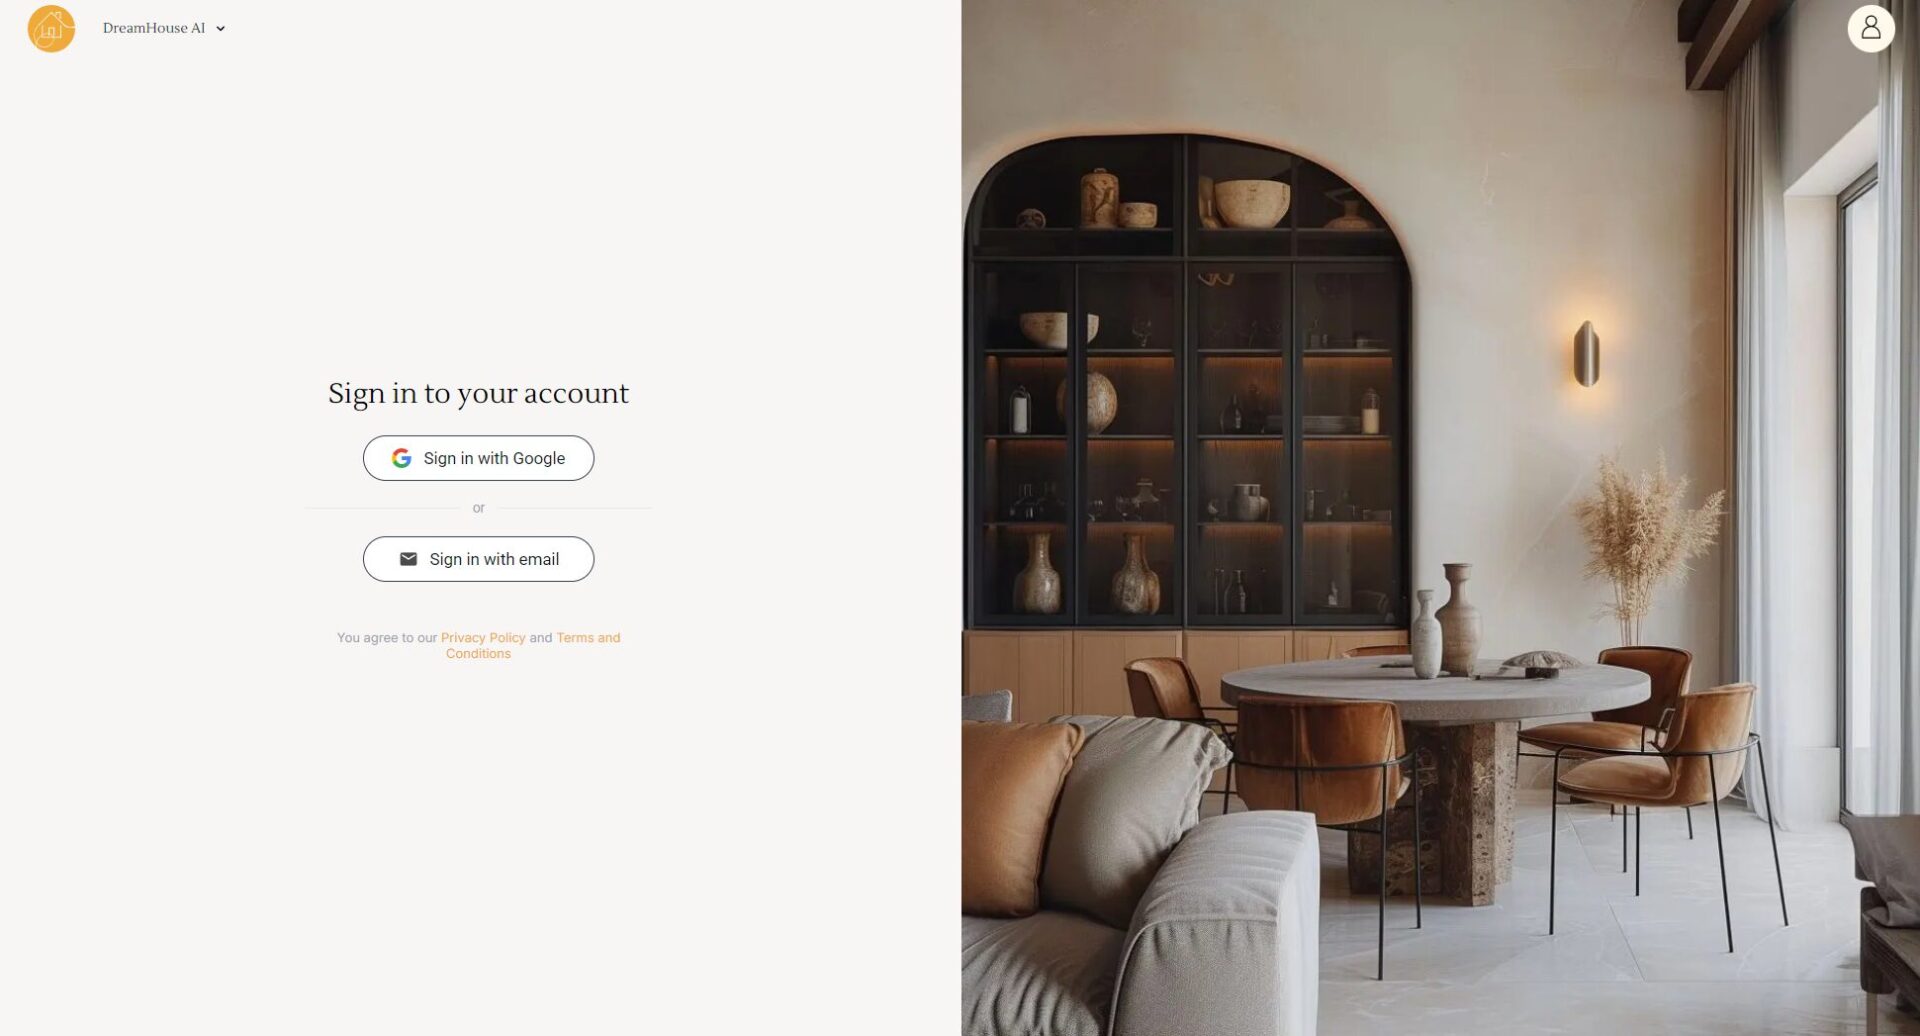Open the Terms and Conditions link
The width and height of the screenshot is (1920, 1036).
(533, 645)
